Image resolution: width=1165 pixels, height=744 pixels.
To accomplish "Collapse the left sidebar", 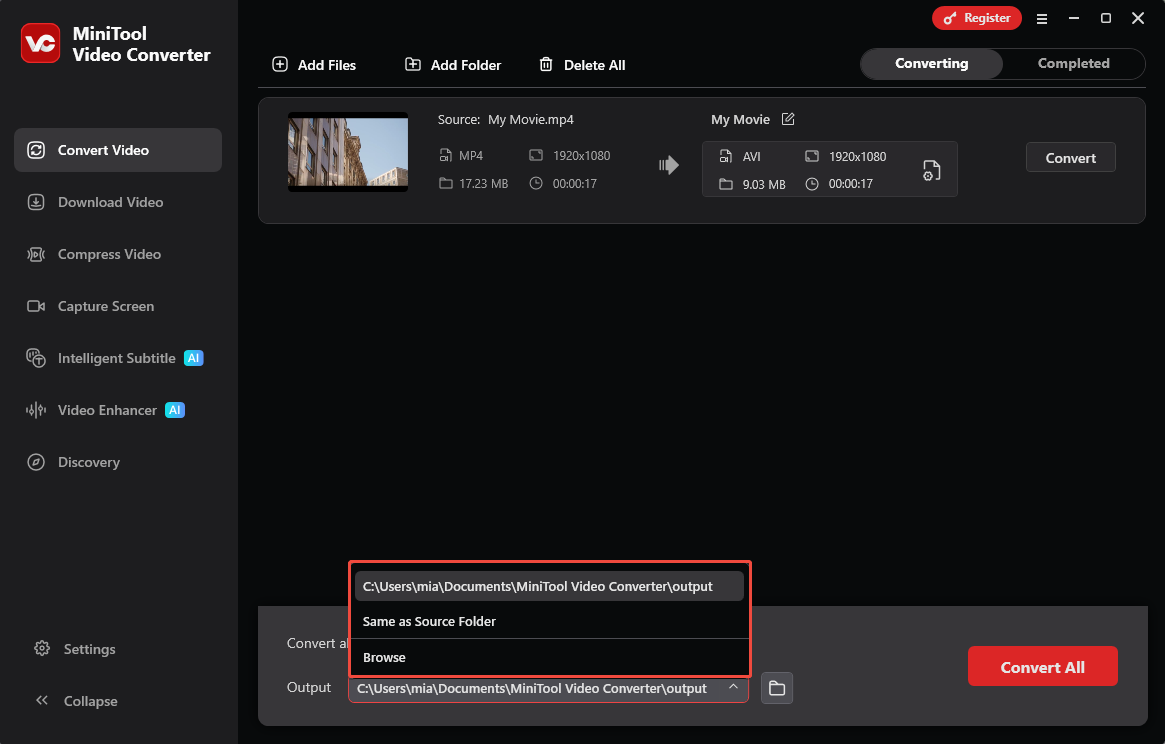I will [x=75, y=701].
